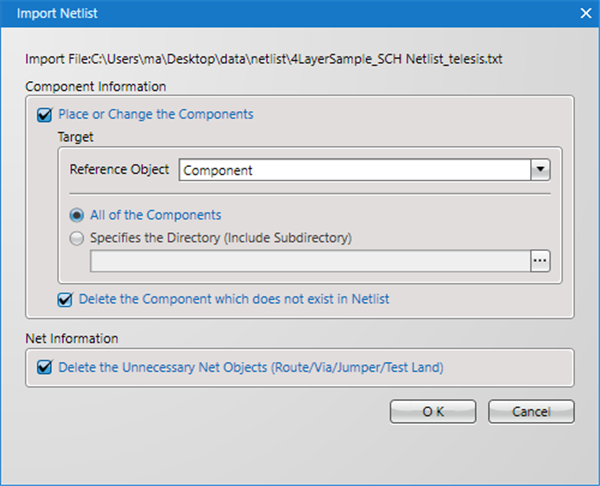The width and height of the screenshot is (600, 486).
Task: Click the Reference Object label
Action: [x=120, y=170]
